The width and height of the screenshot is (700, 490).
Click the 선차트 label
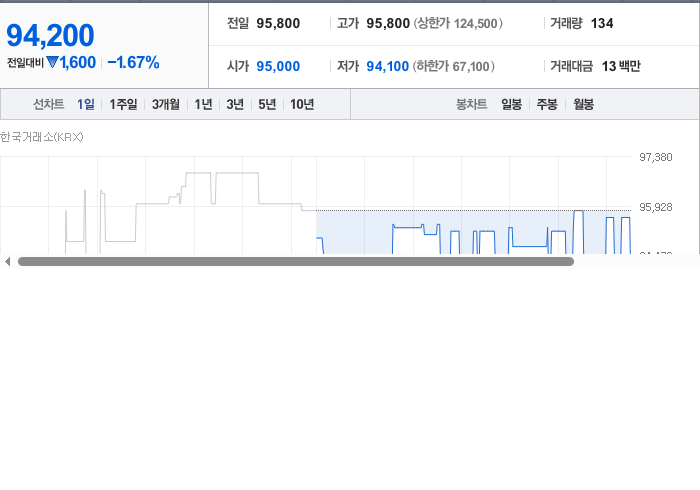point(49,104)
